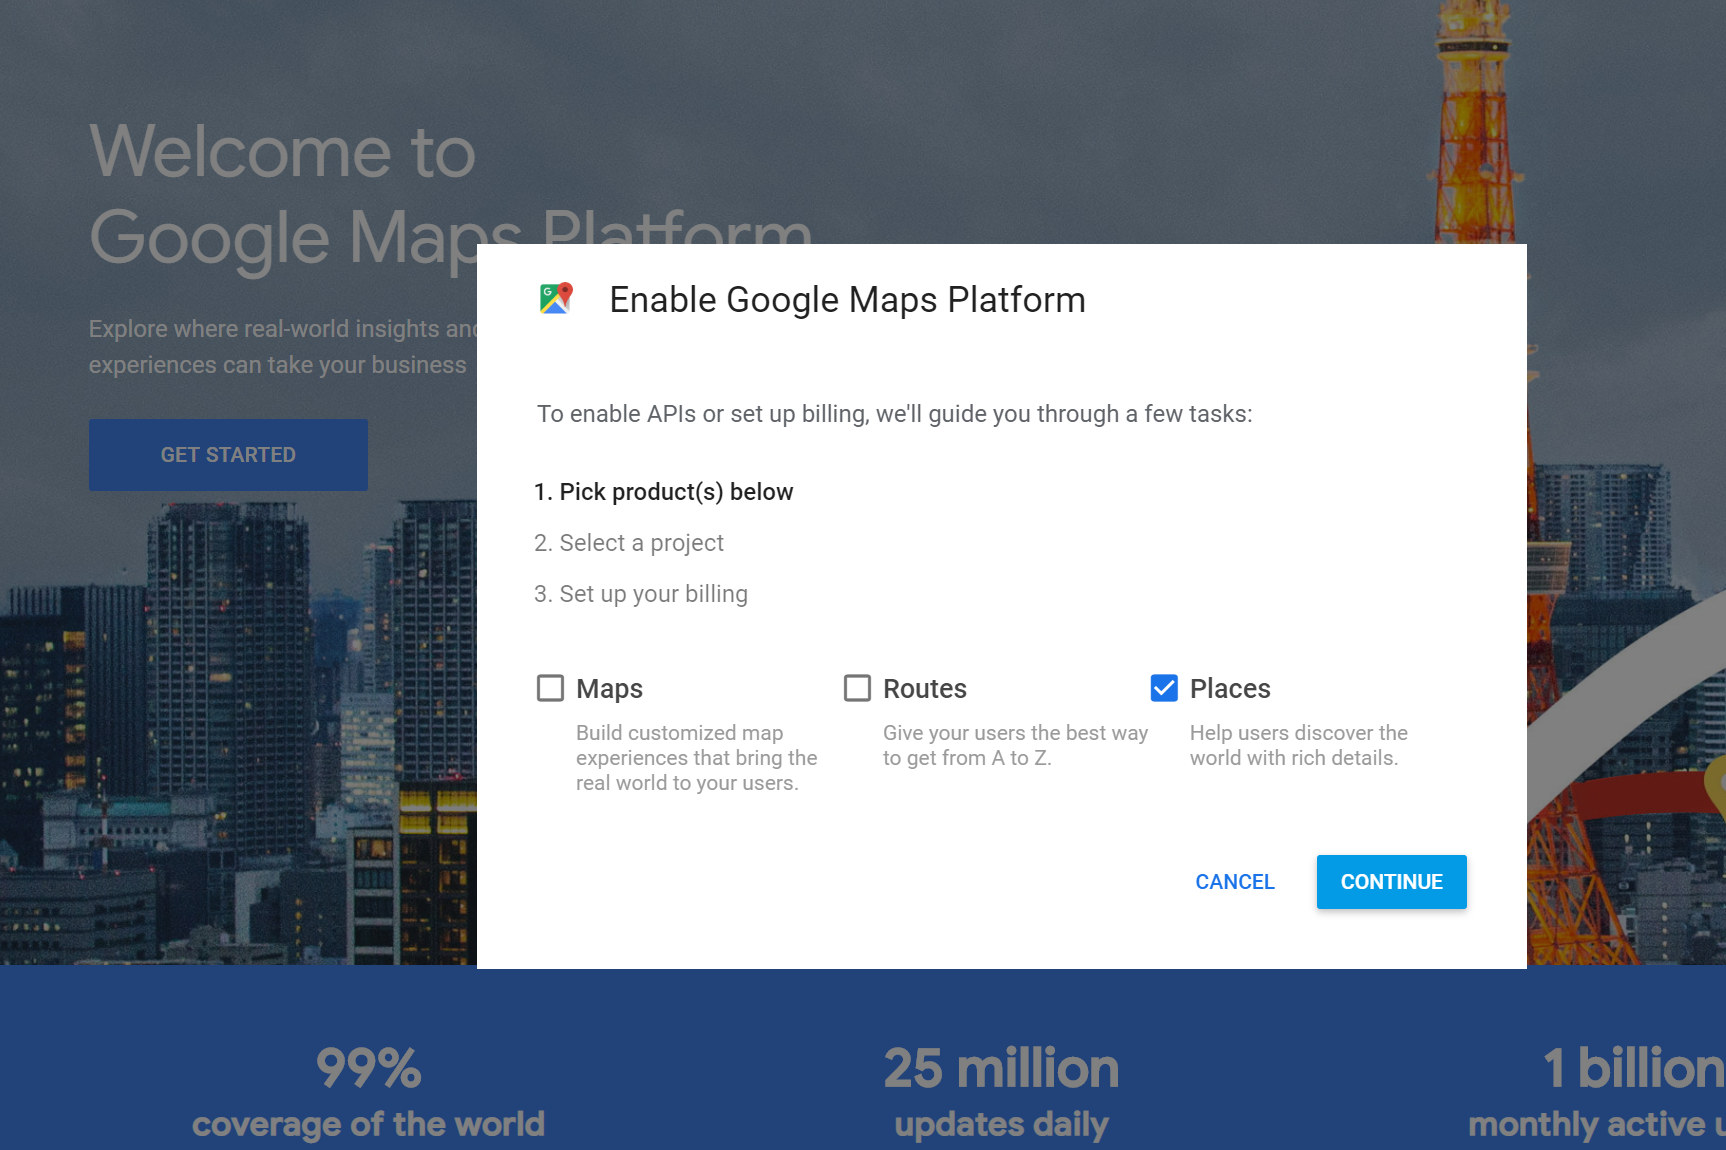Click the 'Welcome to' page heading
This screenshot has width=1726, height=1150.
[282, 152]
